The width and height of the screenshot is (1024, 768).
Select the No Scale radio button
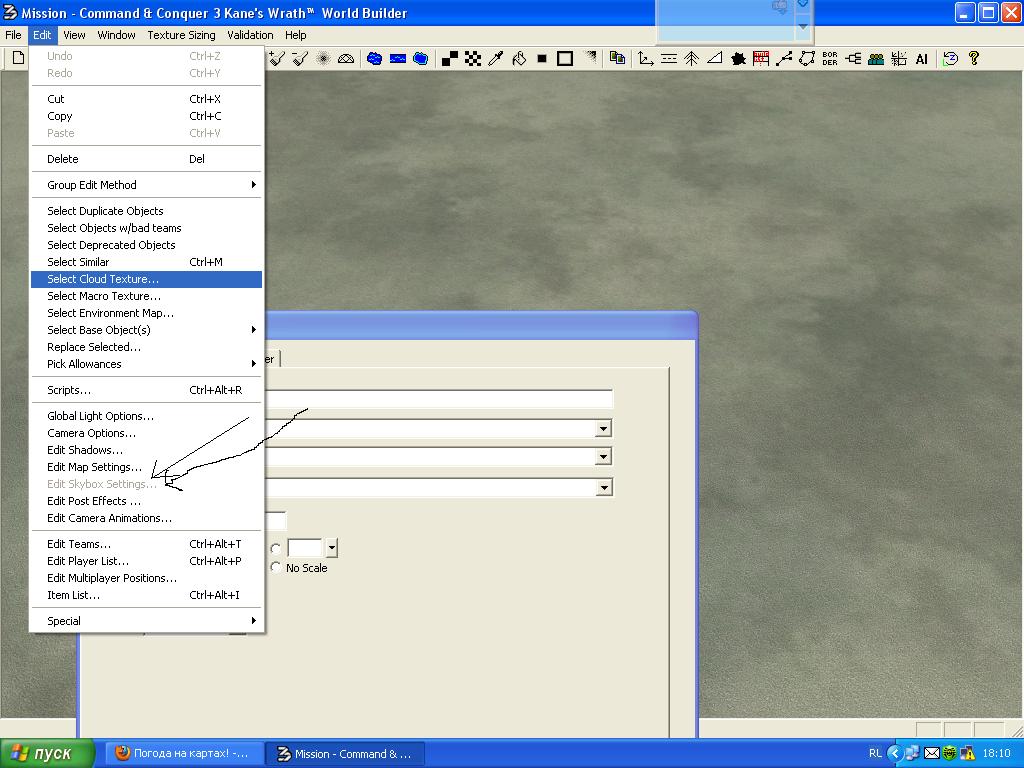276,568
